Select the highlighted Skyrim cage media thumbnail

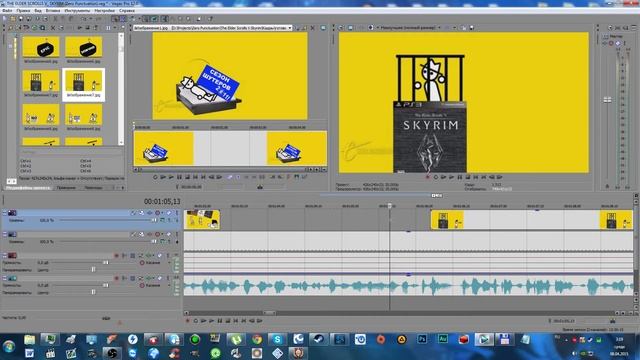point(83,84)
